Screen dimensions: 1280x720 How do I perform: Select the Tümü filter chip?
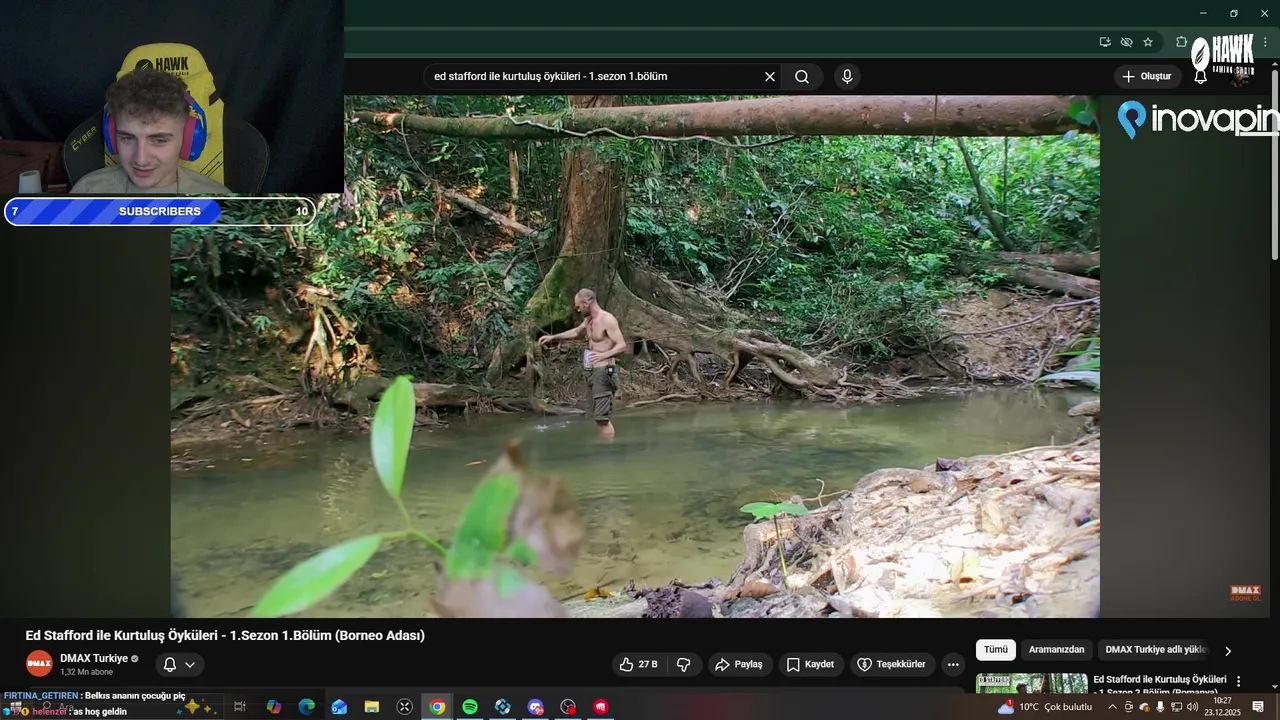[996, 650]
